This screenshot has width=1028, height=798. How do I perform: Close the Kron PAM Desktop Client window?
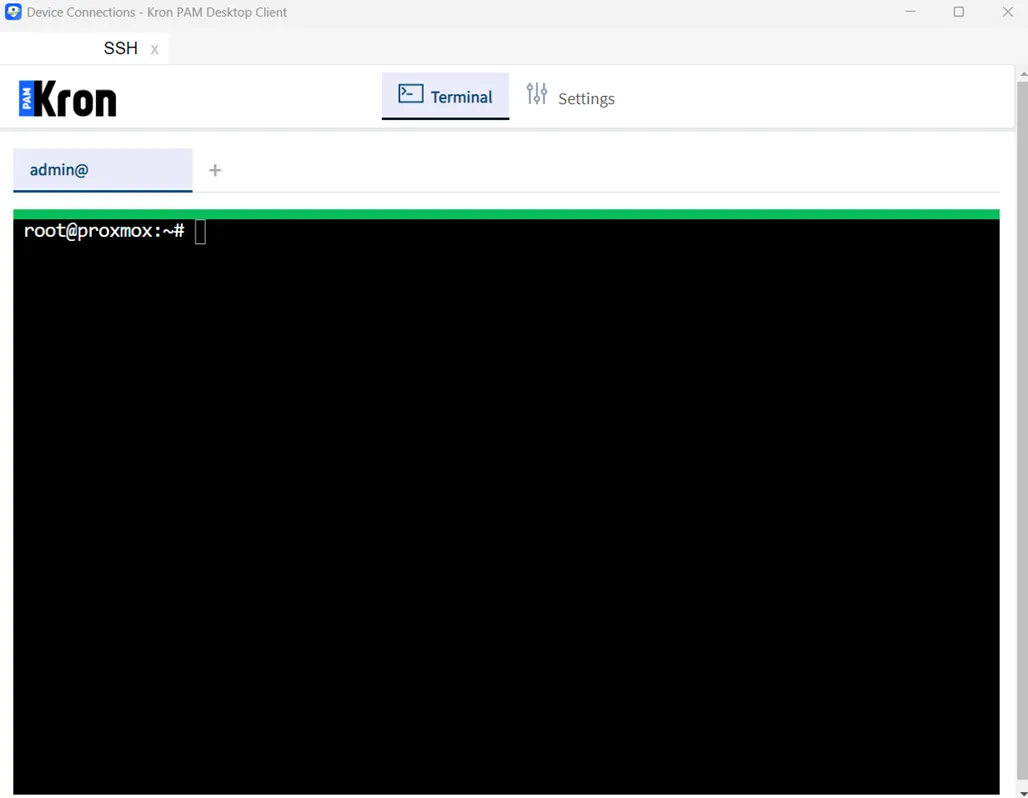pyautogui.click(x=1008, y=12)
